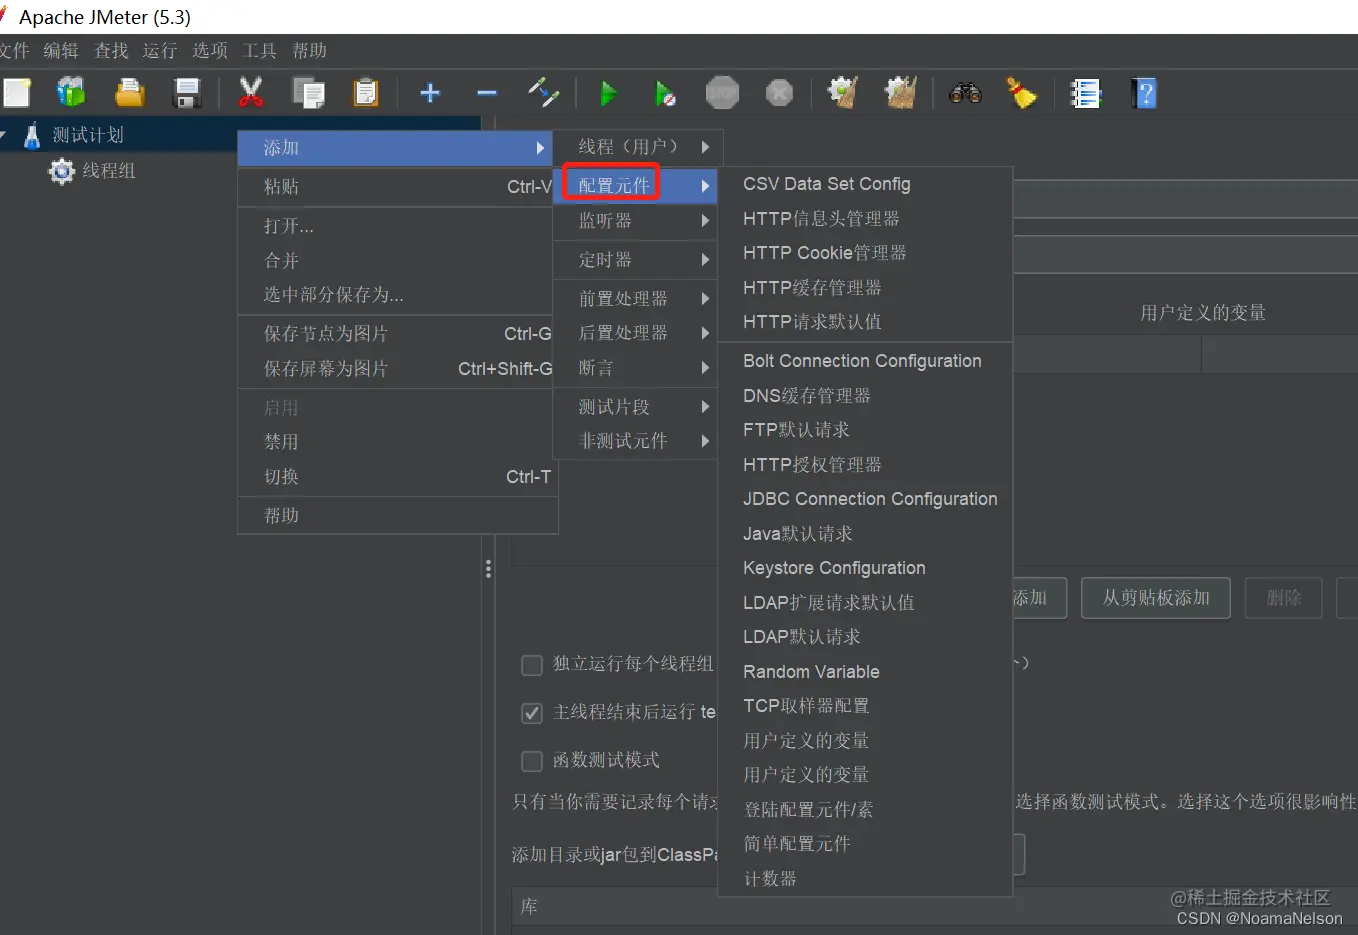The width and height of the screenshot is (1358, 935).
Task: Open templates with gift box icon
Action: point(70,92)
